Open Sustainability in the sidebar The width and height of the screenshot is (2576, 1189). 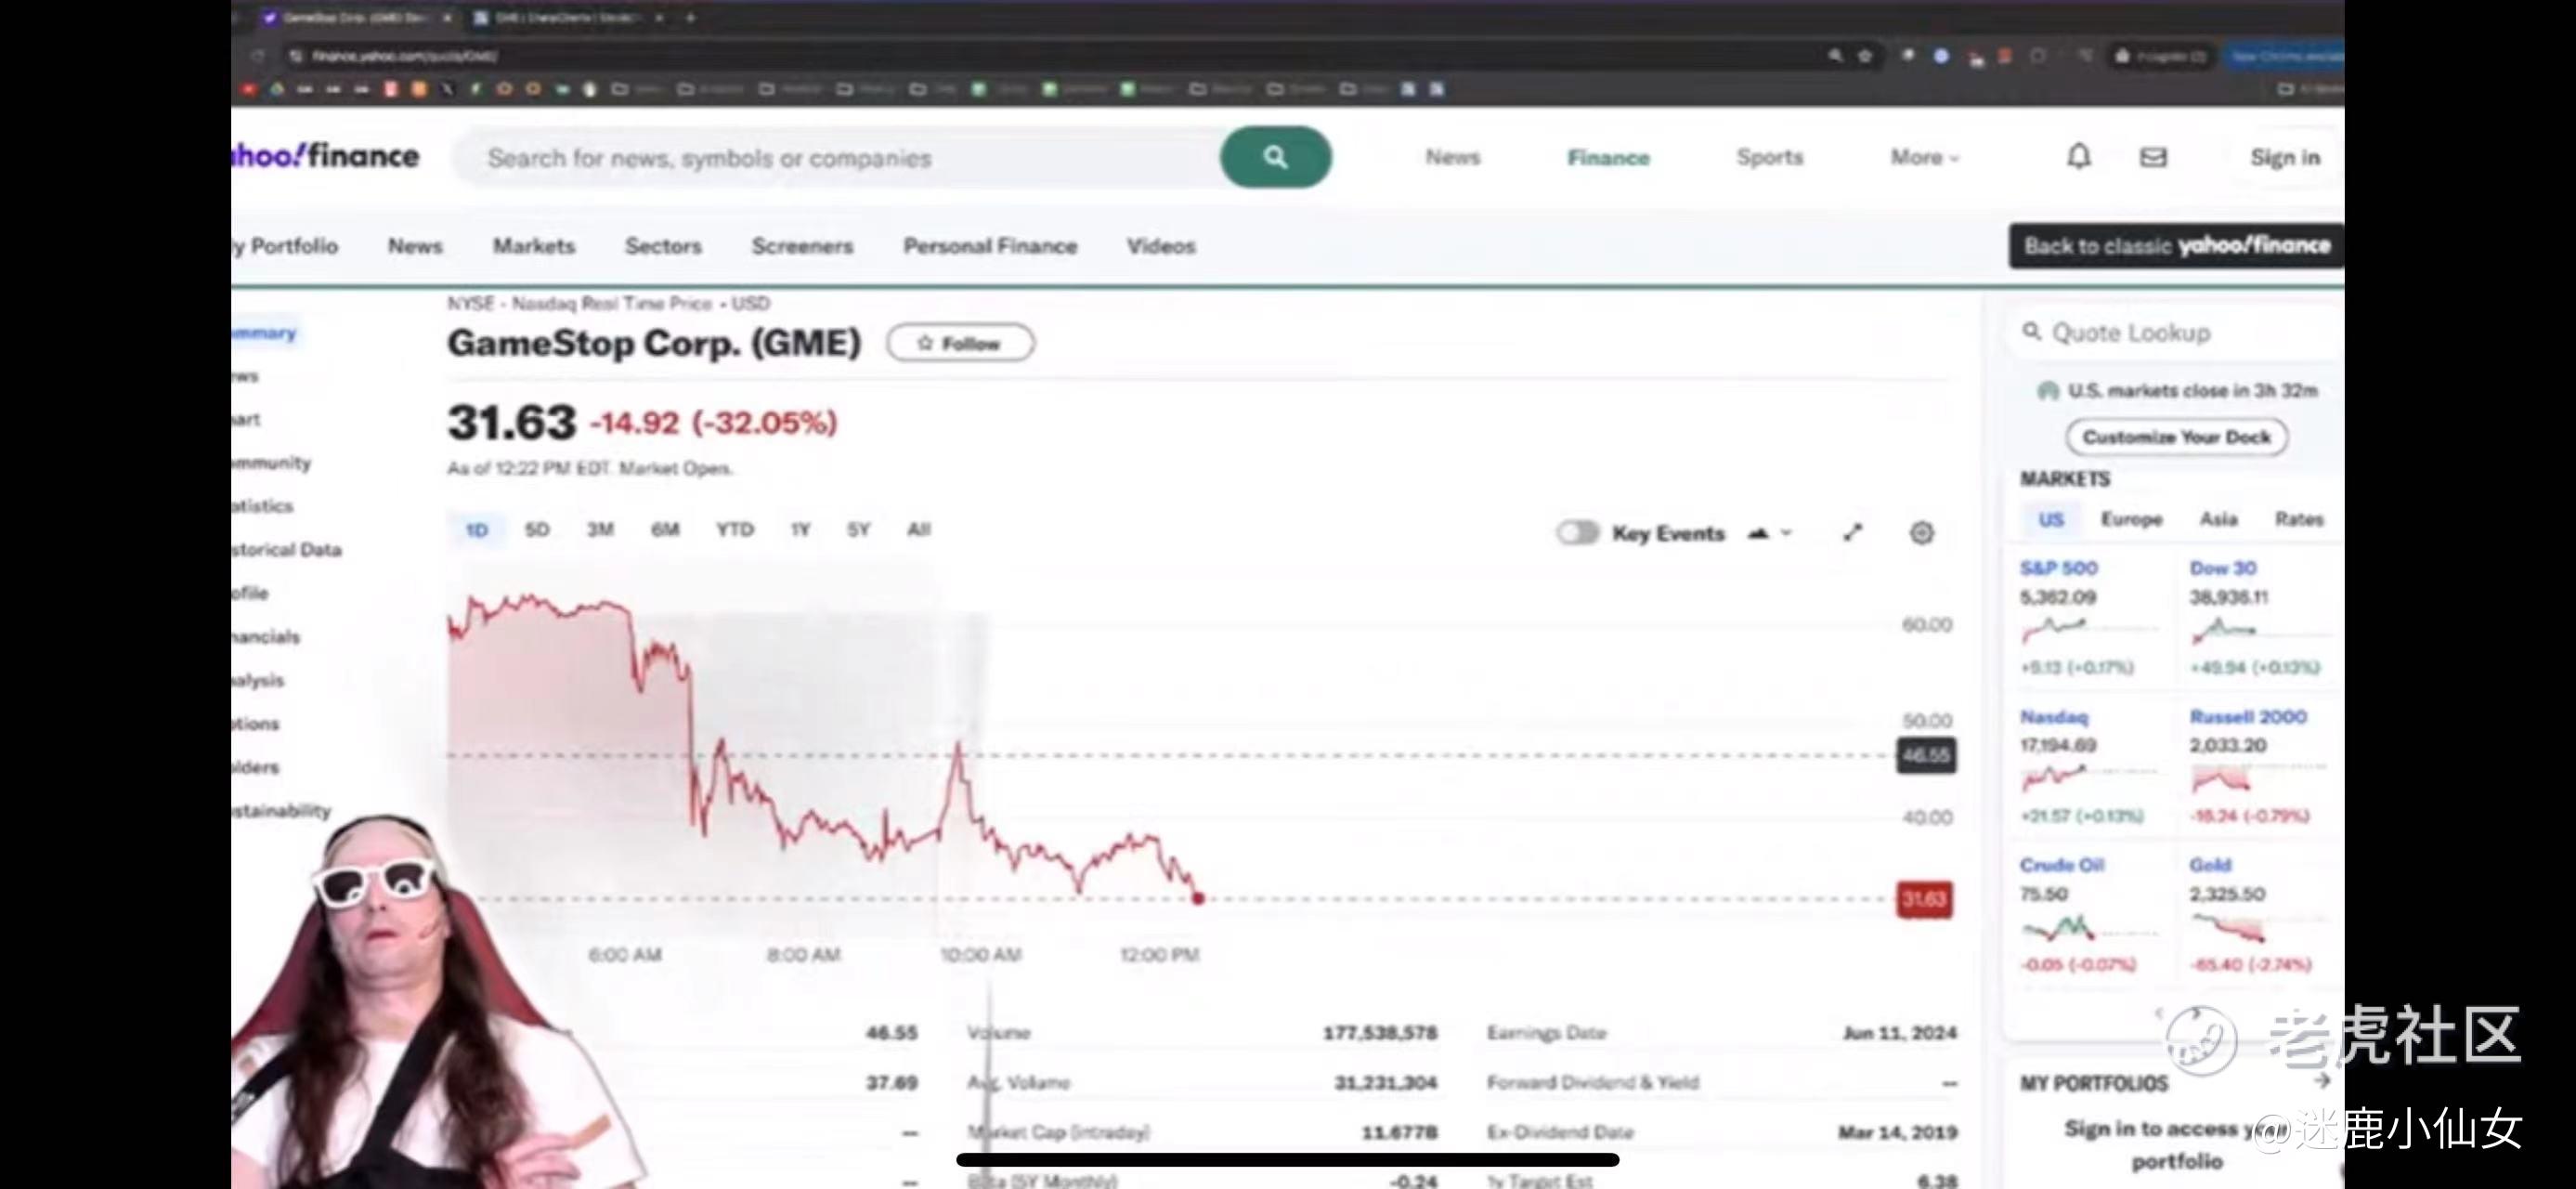click(281, 811)
